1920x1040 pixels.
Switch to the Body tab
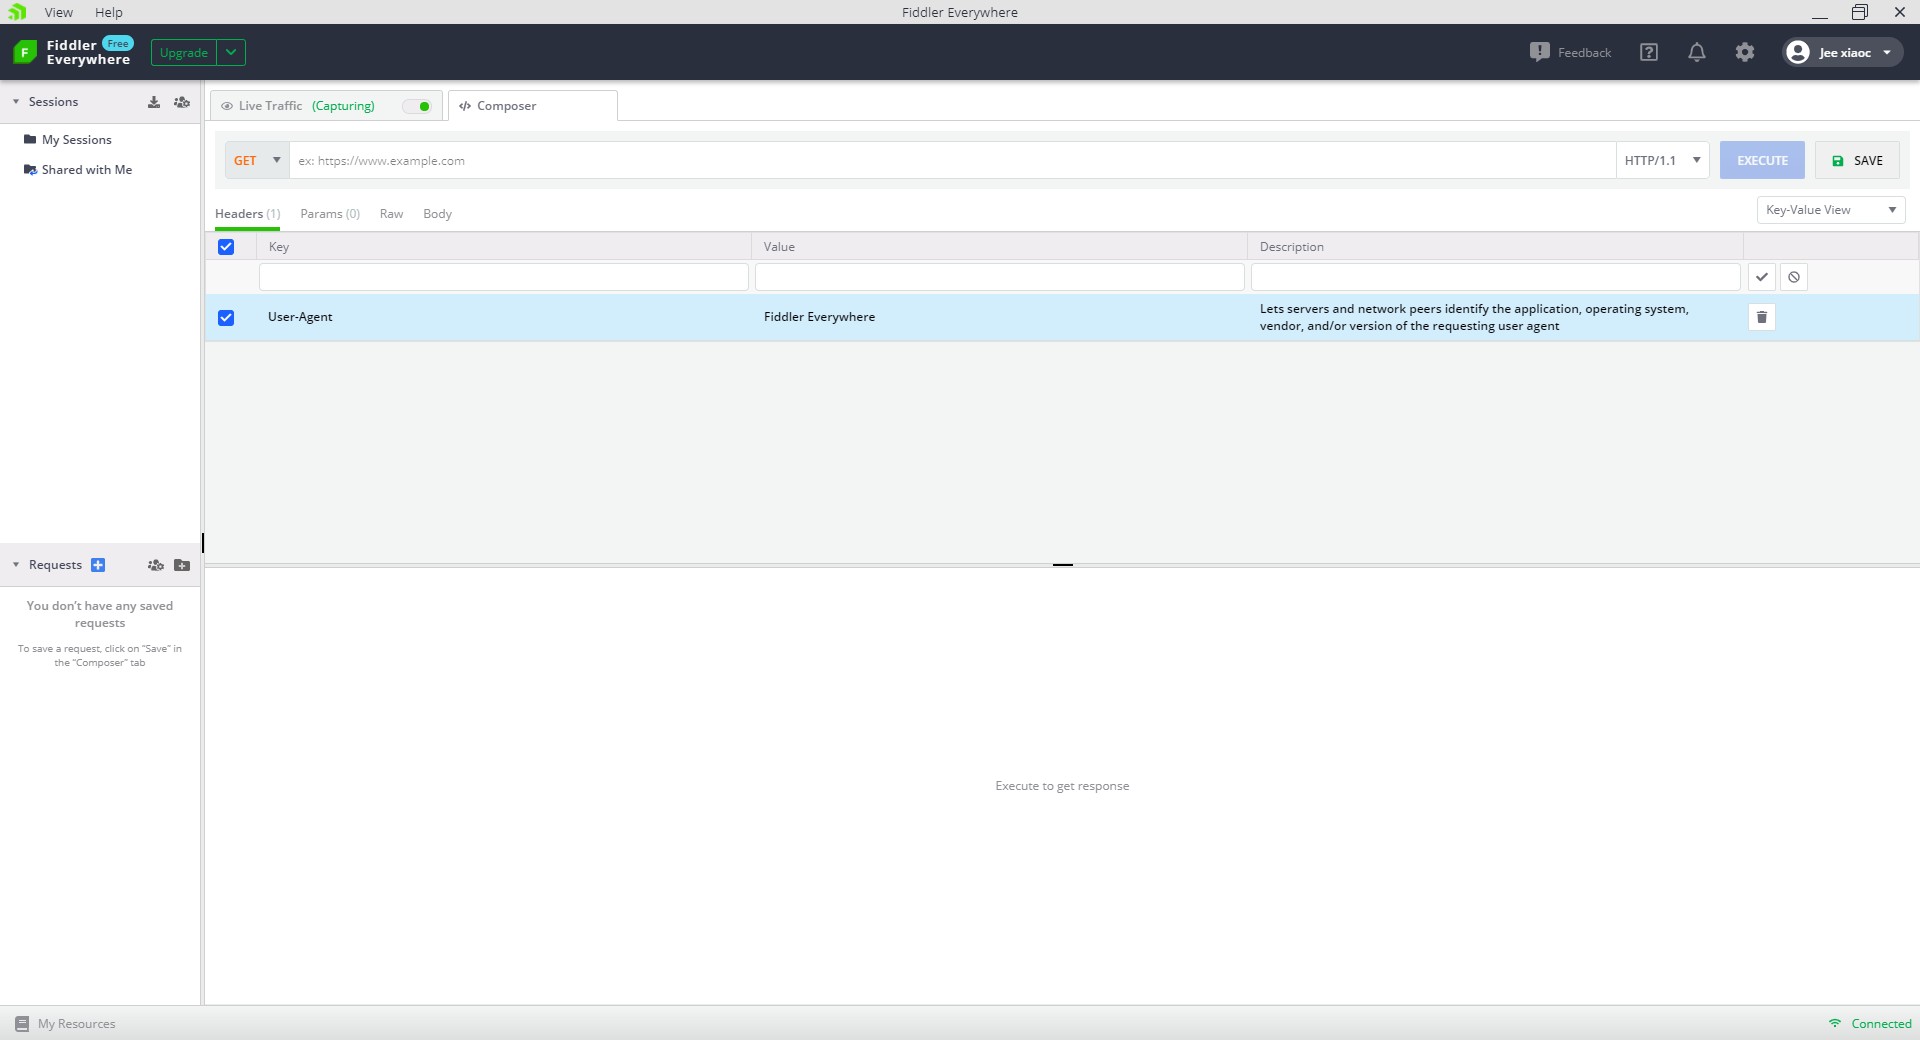tap(437, 214)
